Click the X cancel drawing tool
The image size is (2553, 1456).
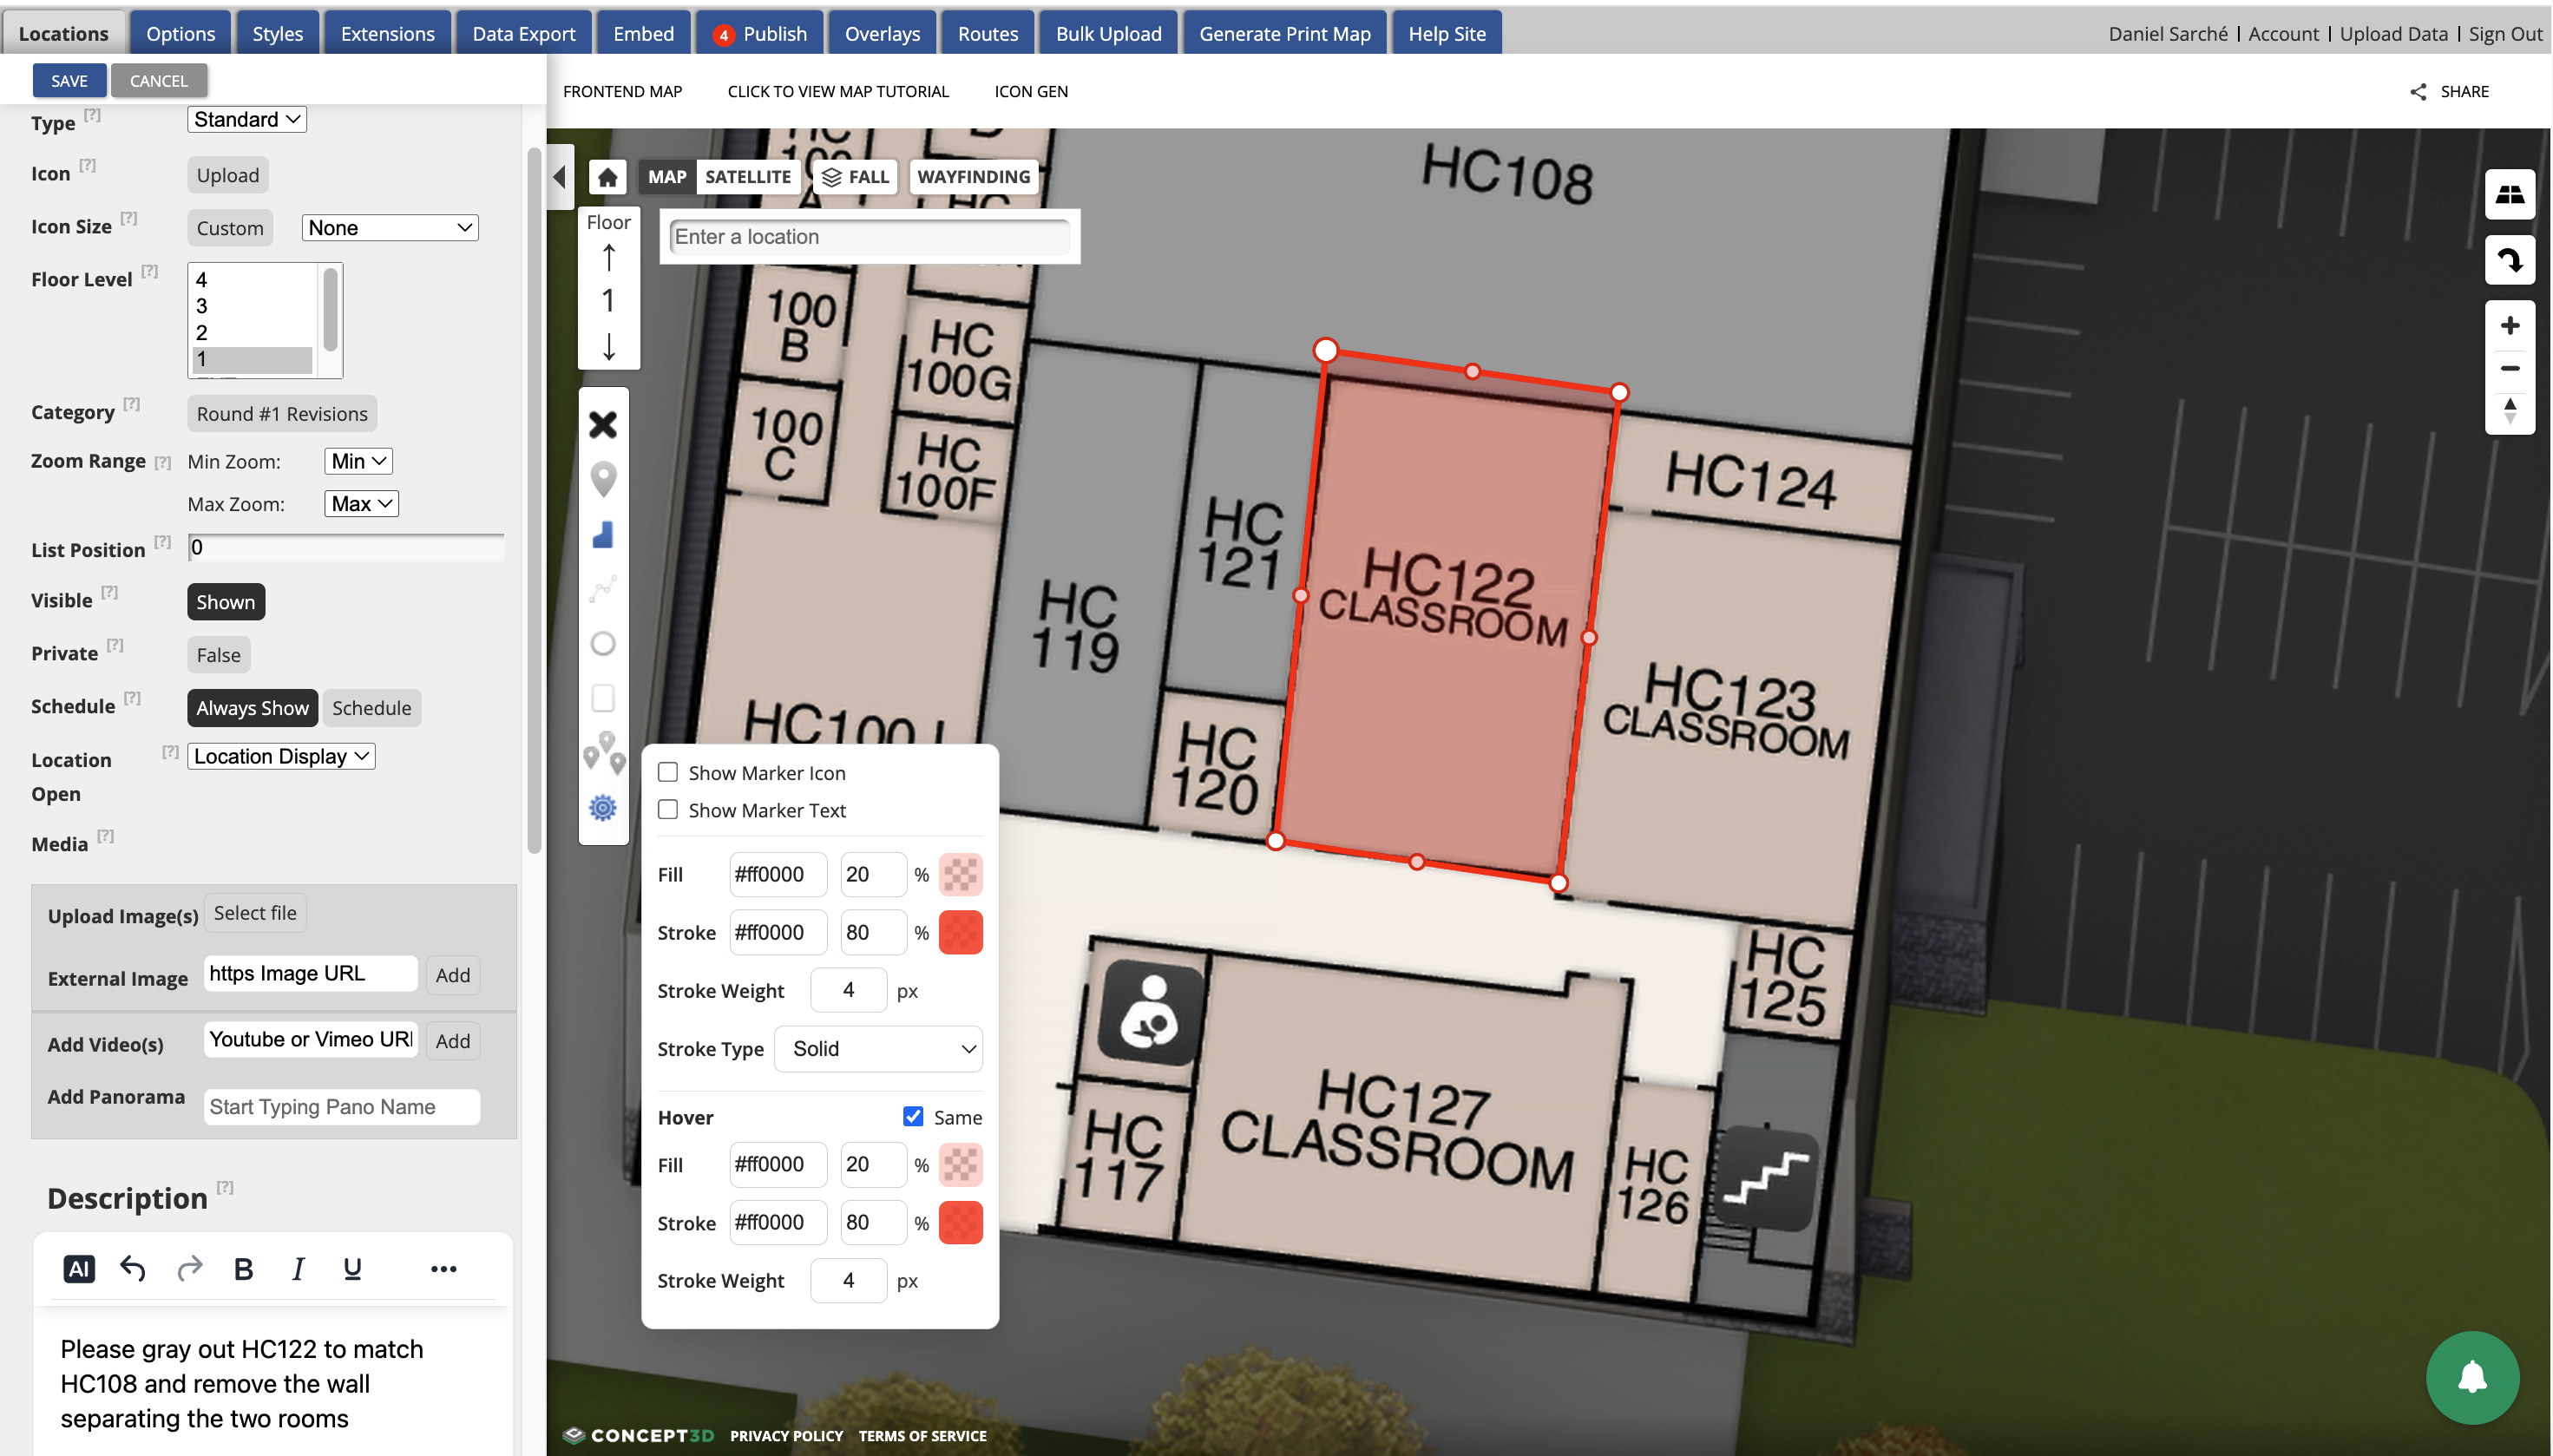click(603, 425)
